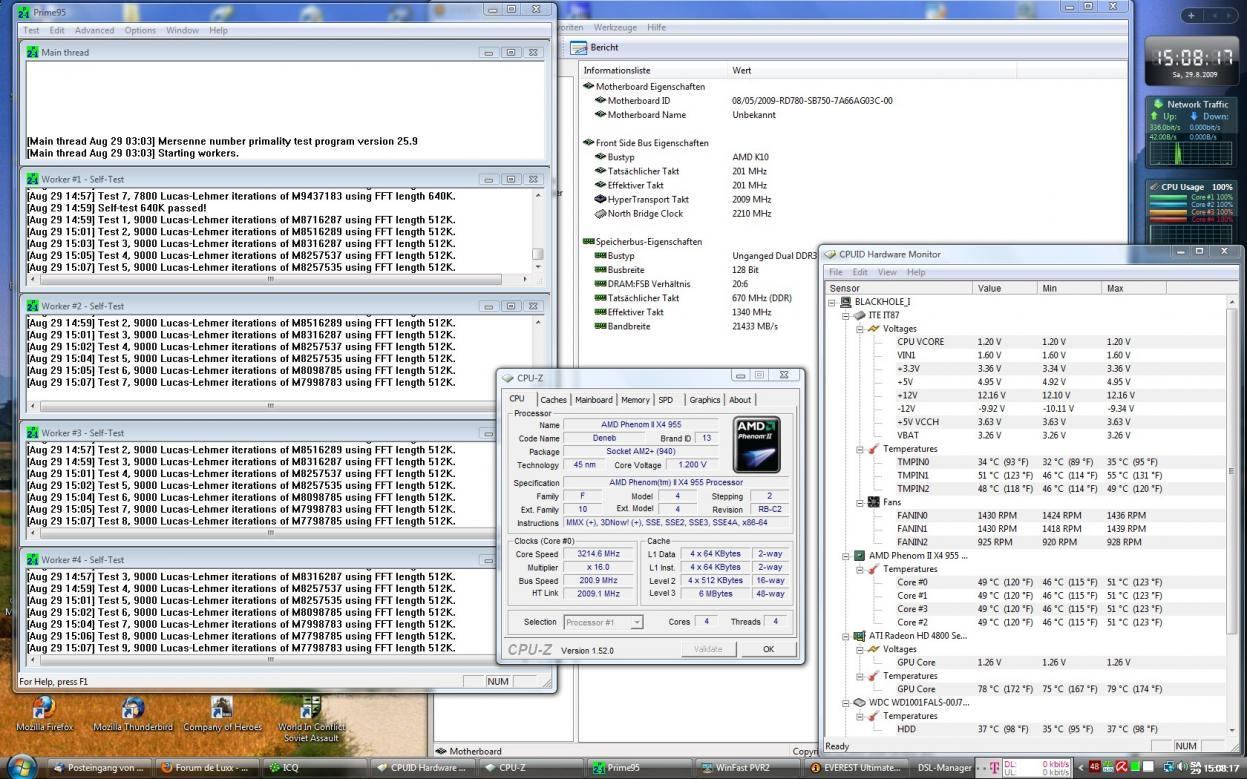Viewport: 1247px width, 779px height.
Task: Click the plus button atop the sidebar gadgets
Action: [x=1190, y=15]
